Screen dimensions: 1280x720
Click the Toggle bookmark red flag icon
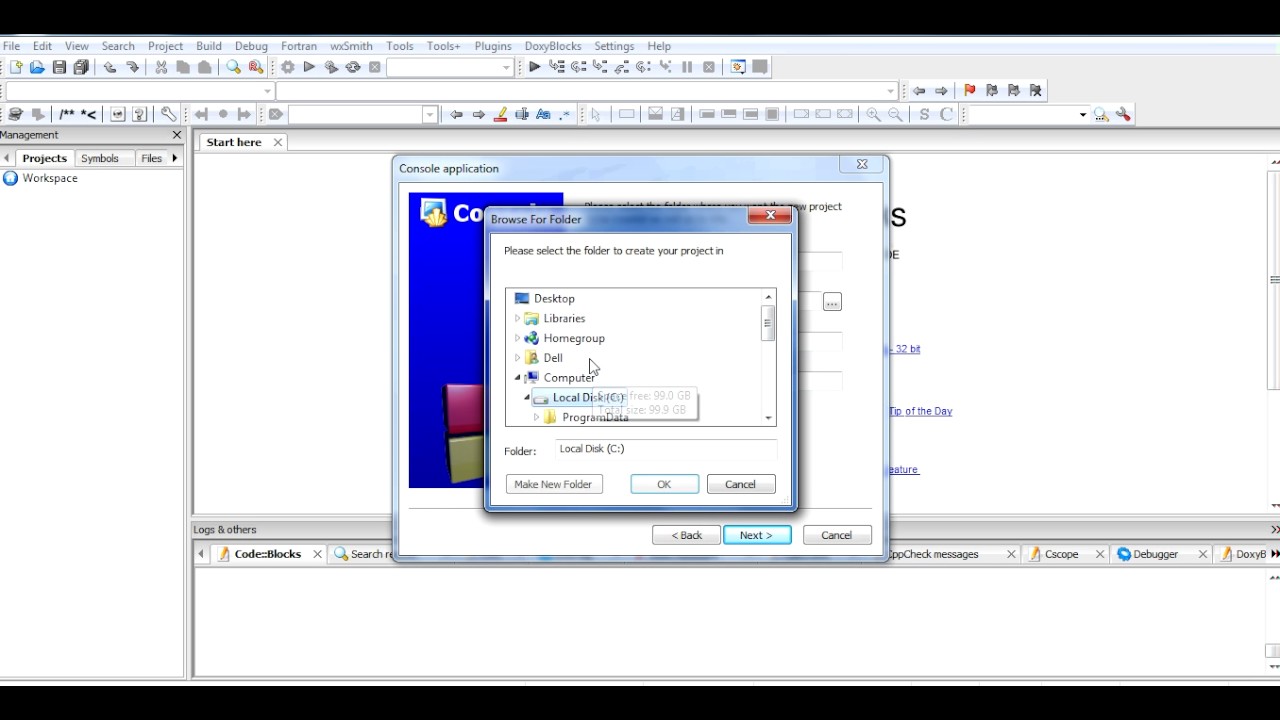point(969,90)
